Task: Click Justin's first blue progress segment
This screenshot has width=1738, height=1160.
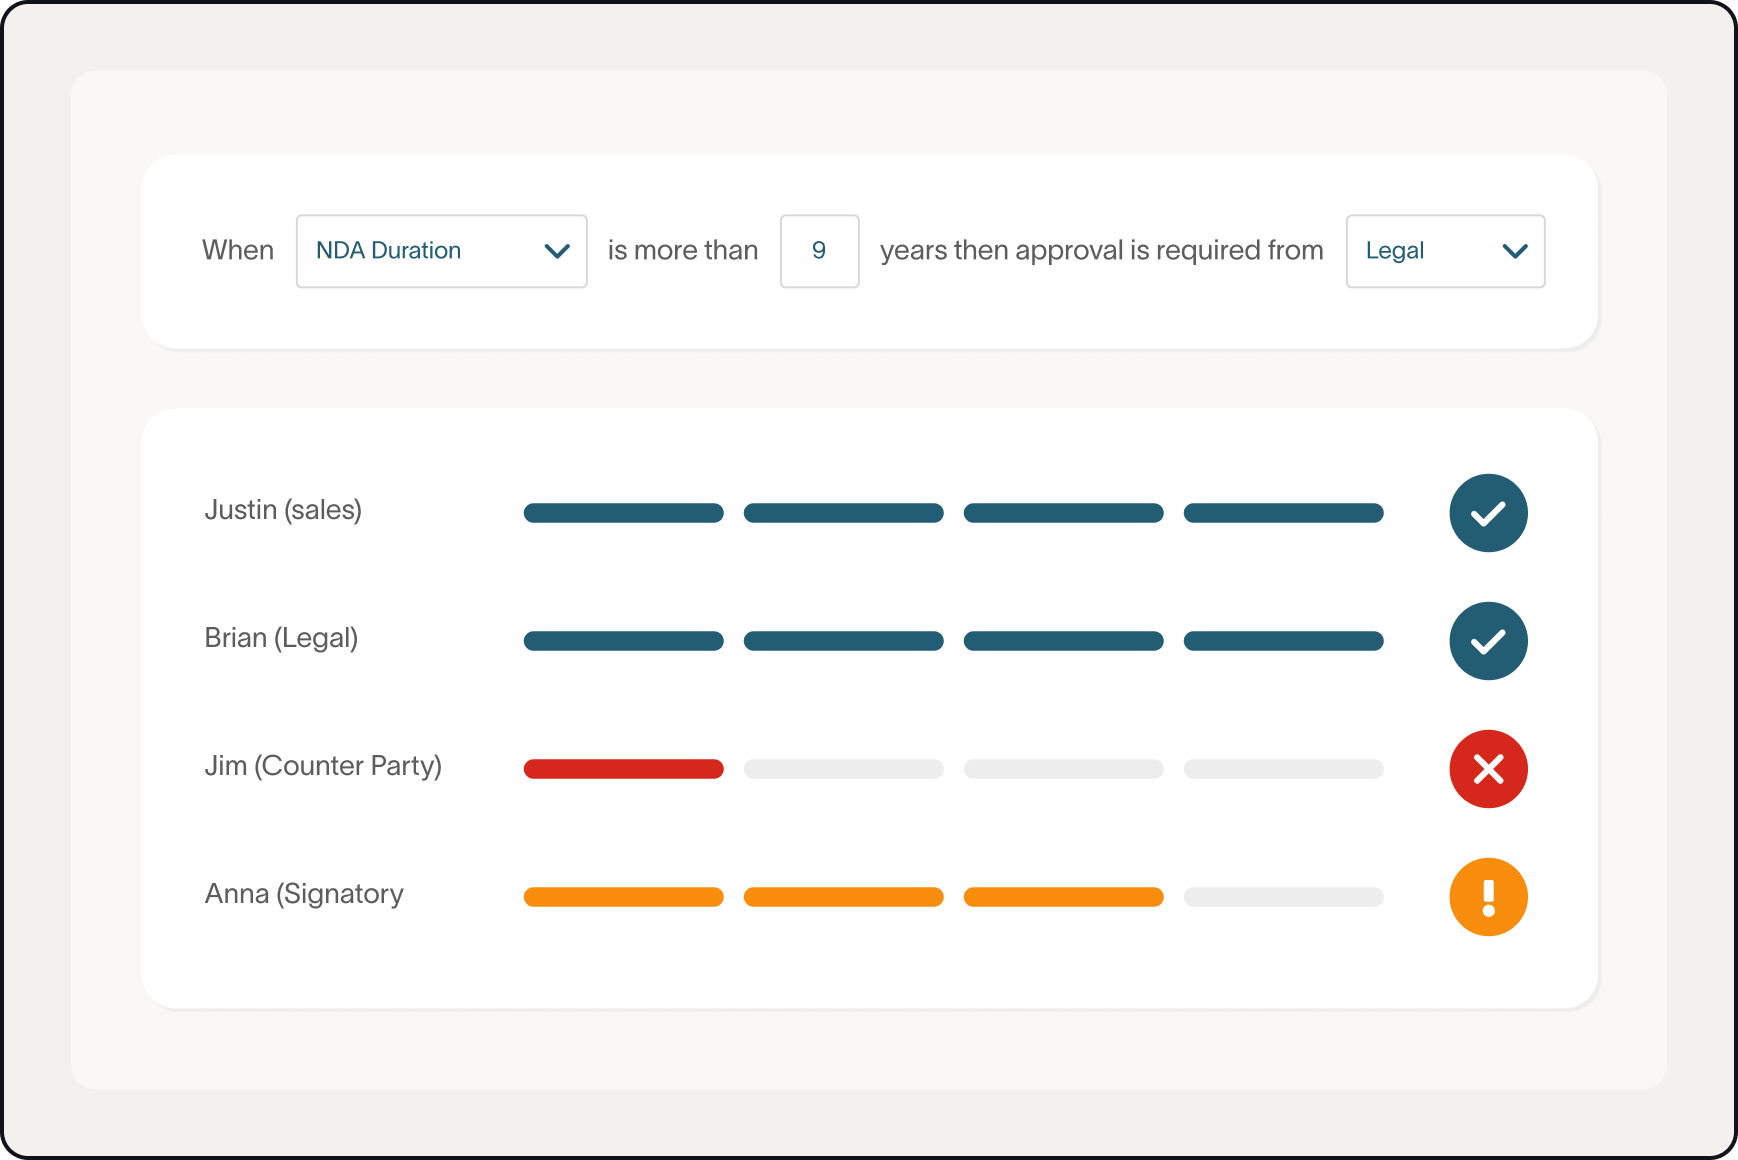Action: click(x=623, y=513)
